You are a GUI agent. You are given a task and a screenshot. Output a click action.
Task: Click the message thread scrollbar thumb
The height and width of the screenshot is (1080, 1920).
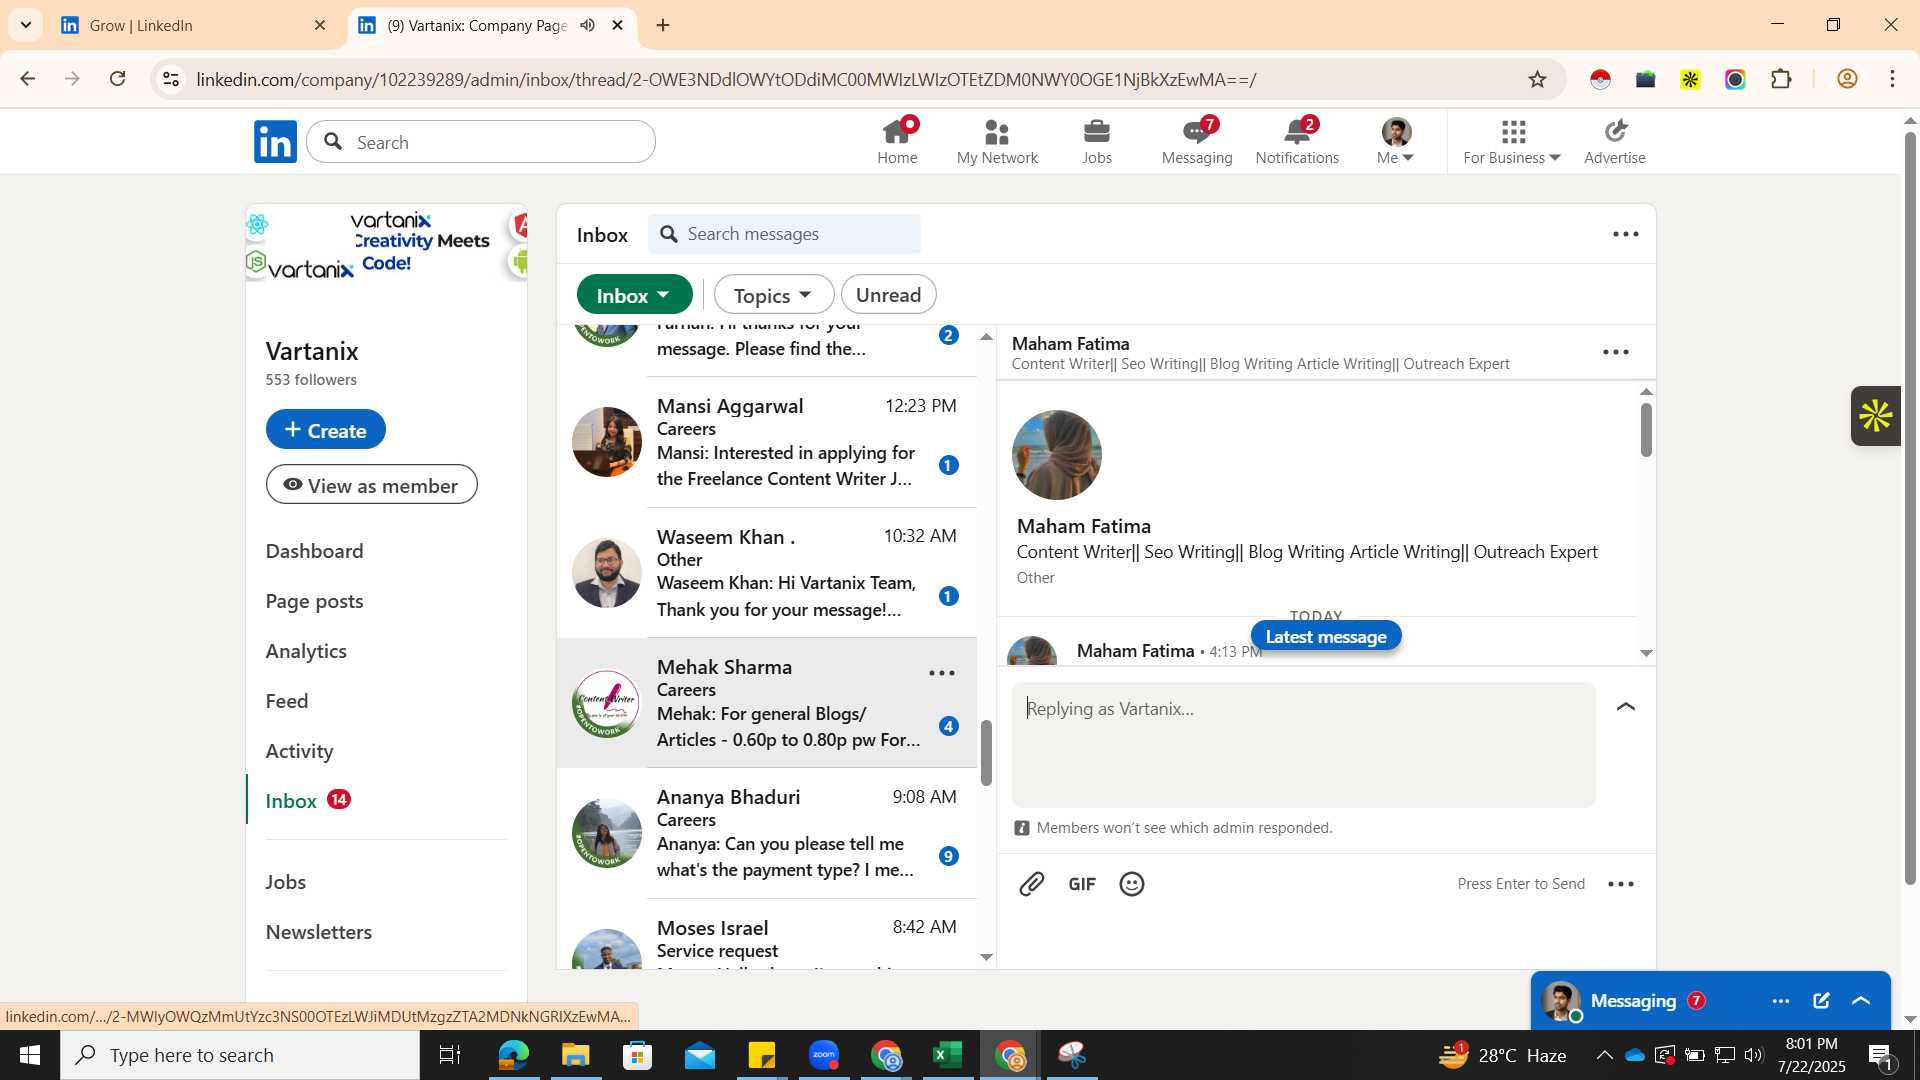tap(1646, 429)
